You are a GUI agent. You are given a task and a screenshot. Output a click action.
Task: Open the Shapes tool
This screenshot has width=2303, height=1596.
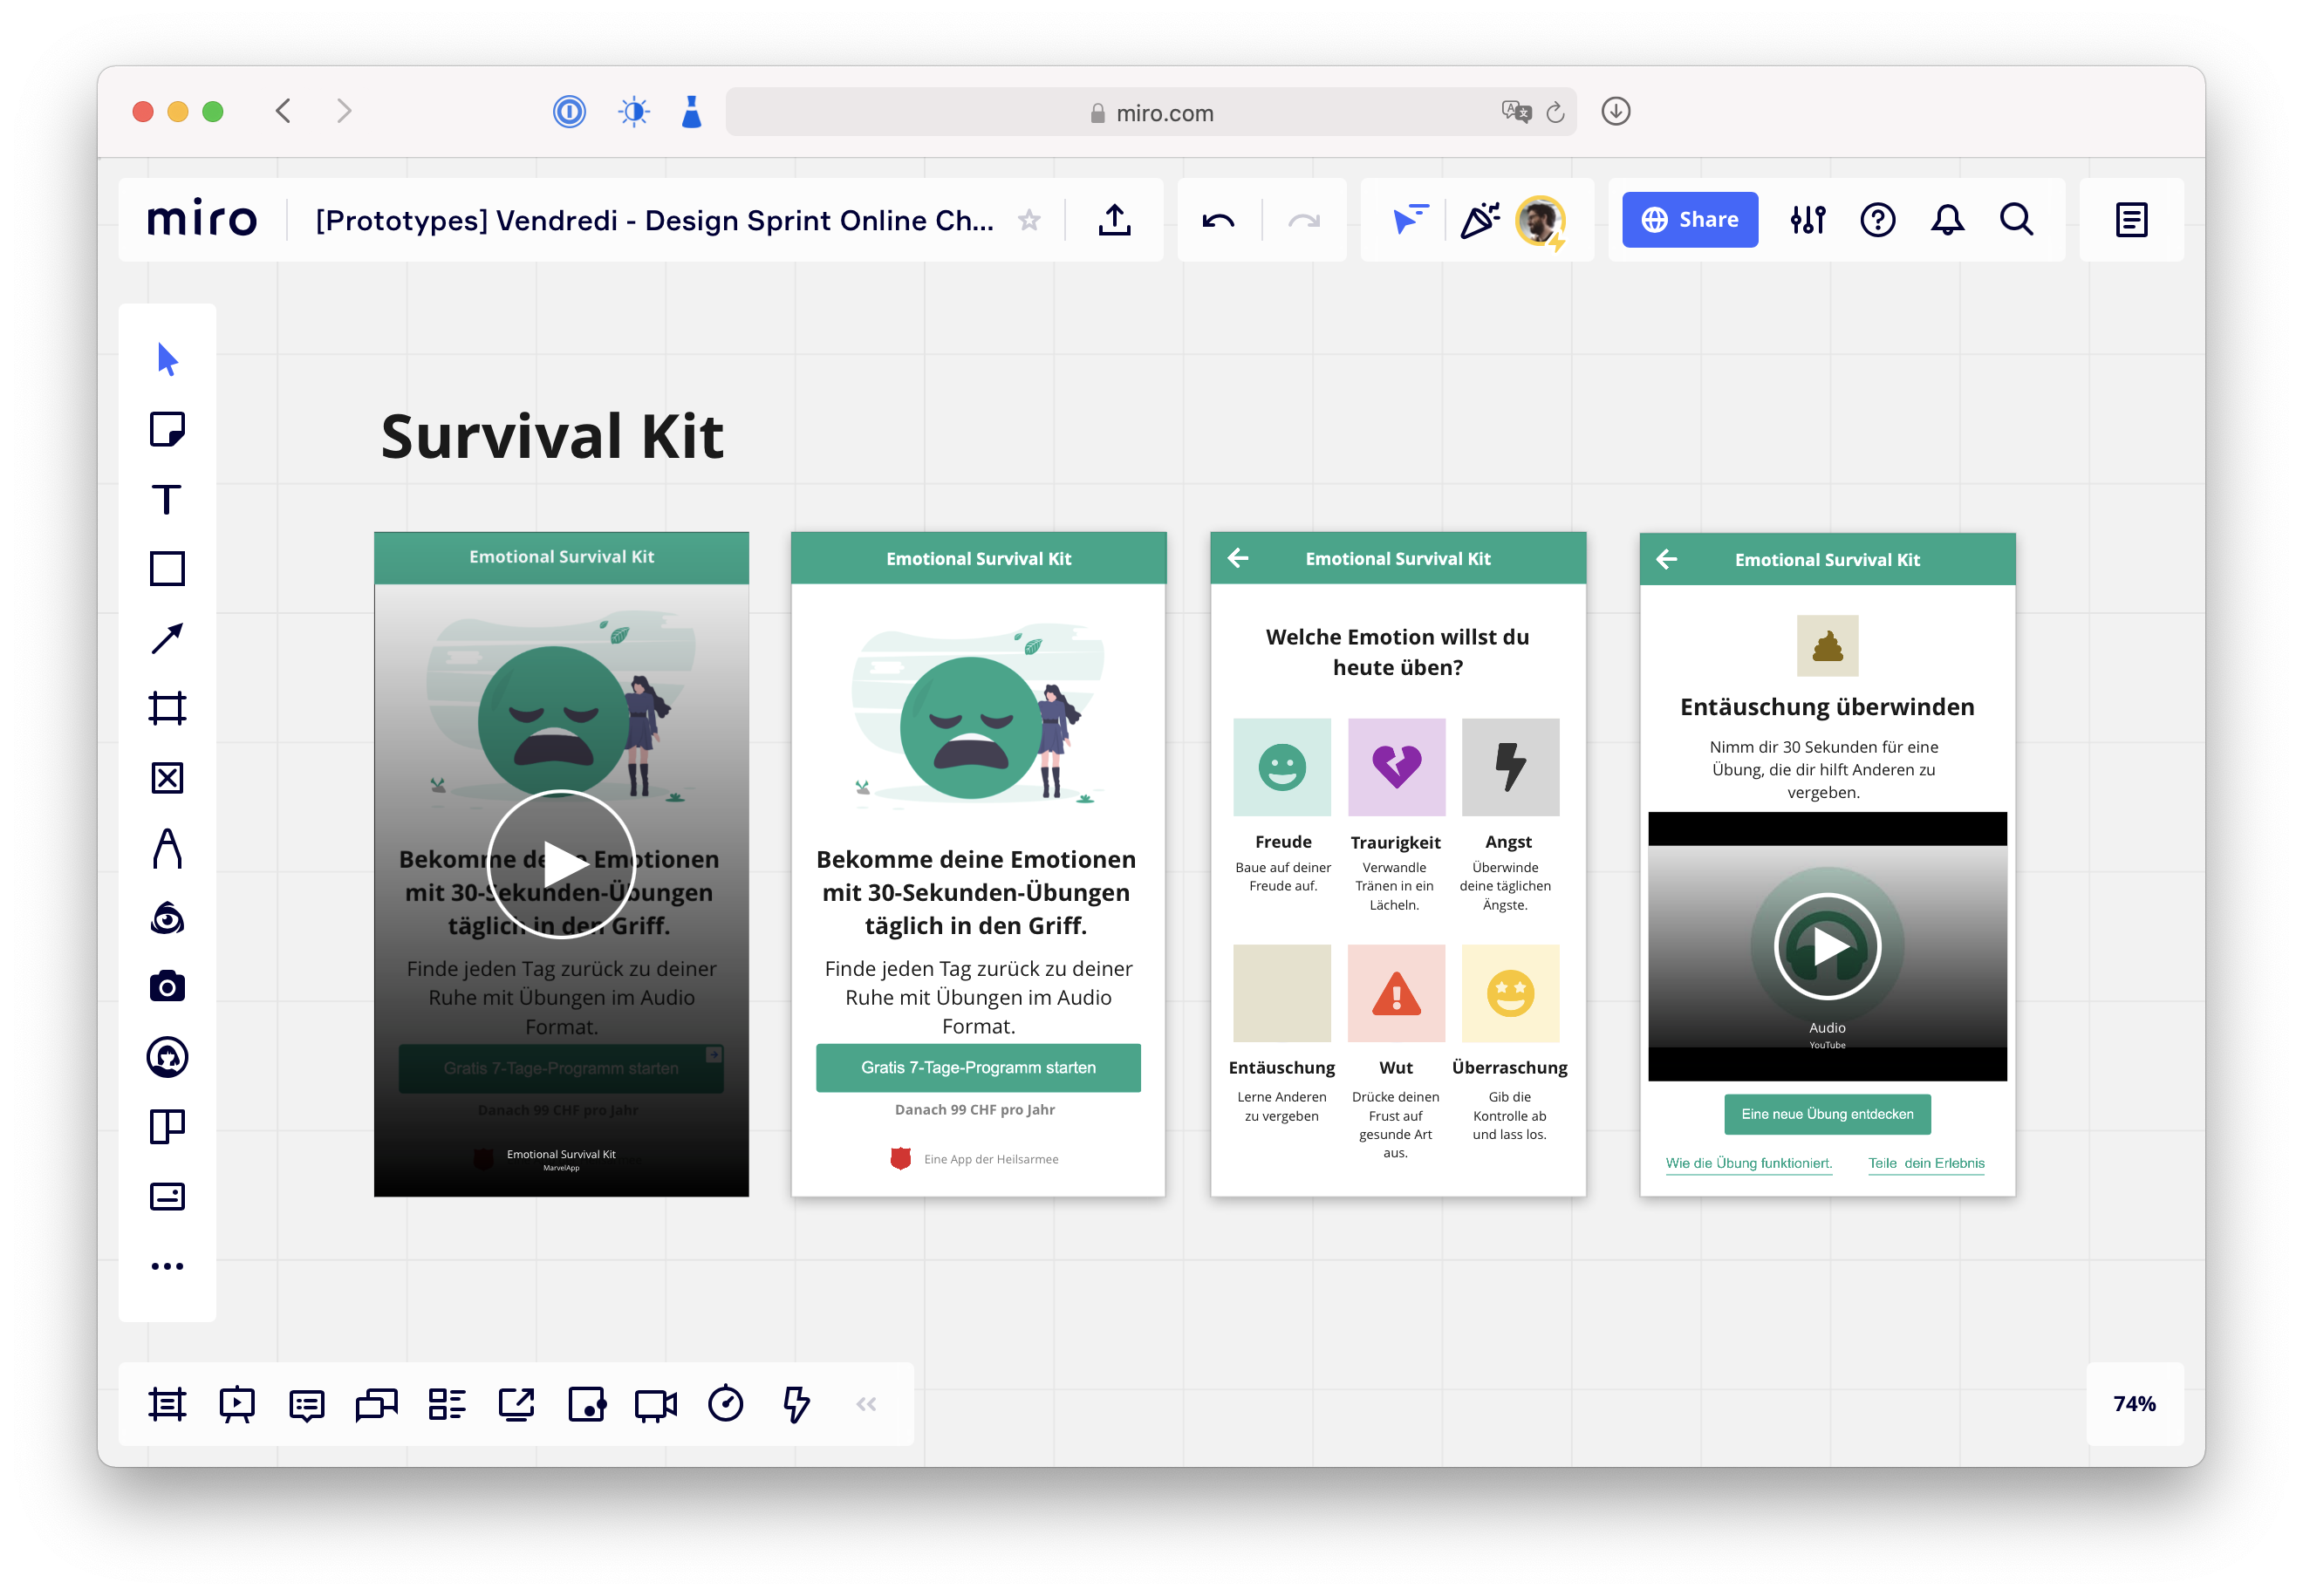click(x=168, y=569)
